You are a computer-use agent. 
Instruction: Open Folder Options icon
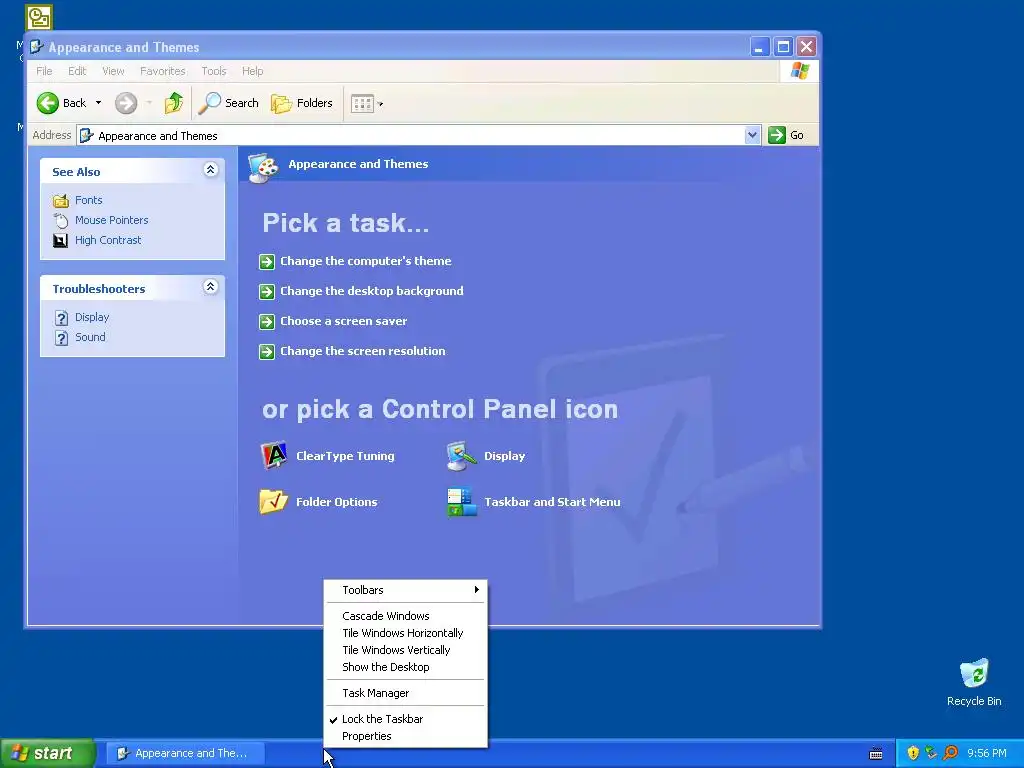[x=274, y=502]
